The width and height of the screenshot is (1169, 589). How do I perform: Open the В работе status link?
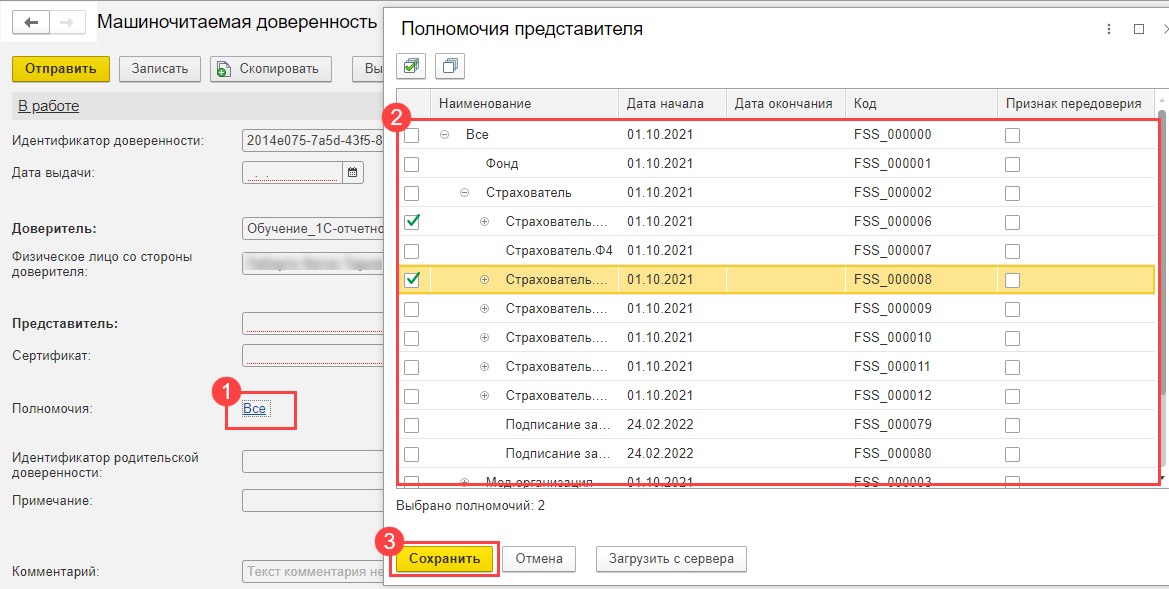(48, 107)
